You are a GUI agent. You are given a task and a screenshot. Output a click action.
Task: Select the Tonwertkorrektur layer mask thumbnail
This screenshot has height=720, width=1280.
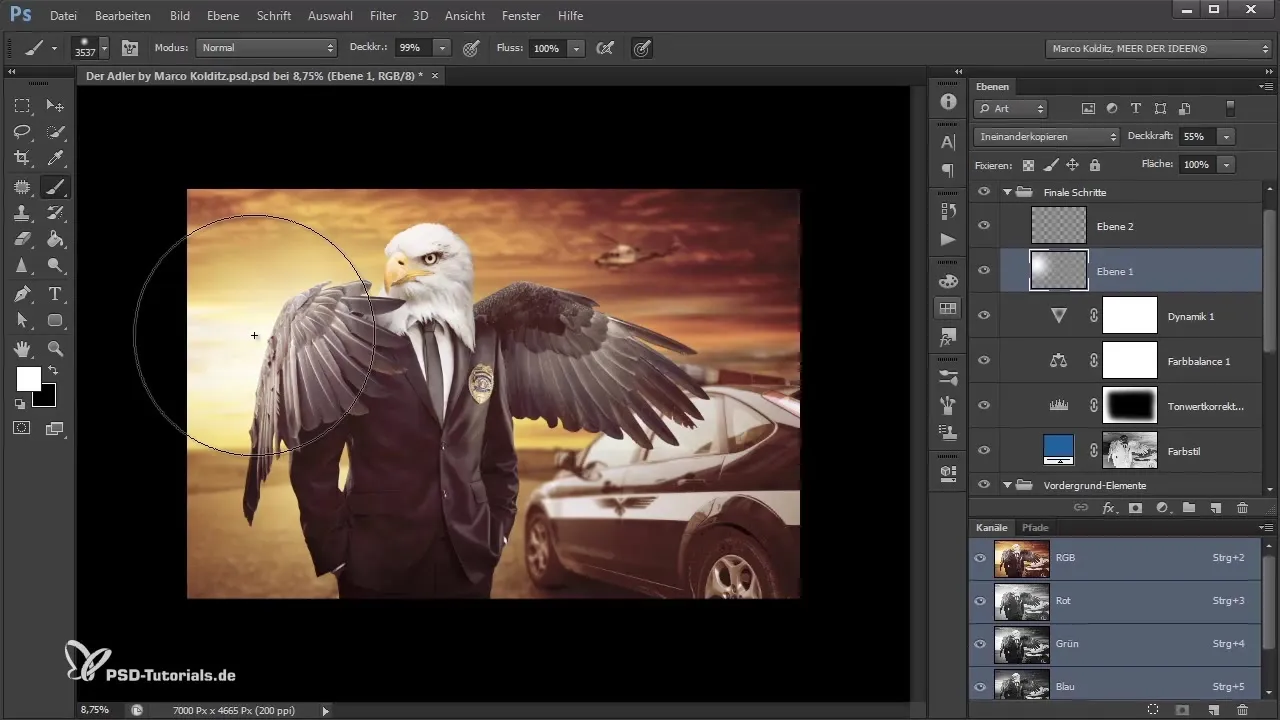click(1130, 405)
